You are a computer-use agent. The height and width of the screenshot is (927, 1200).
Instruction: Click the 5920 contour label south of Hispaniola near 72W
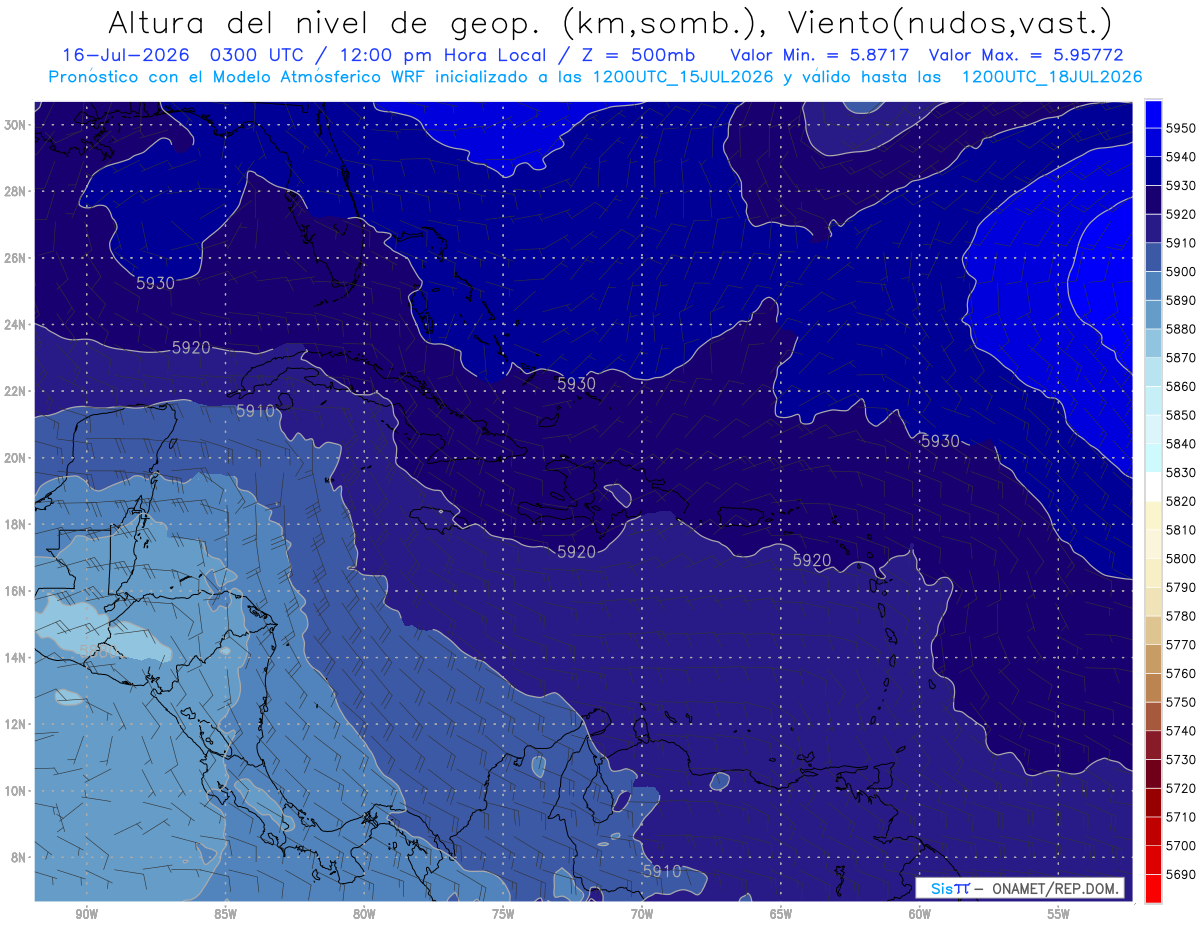[576, 552]
